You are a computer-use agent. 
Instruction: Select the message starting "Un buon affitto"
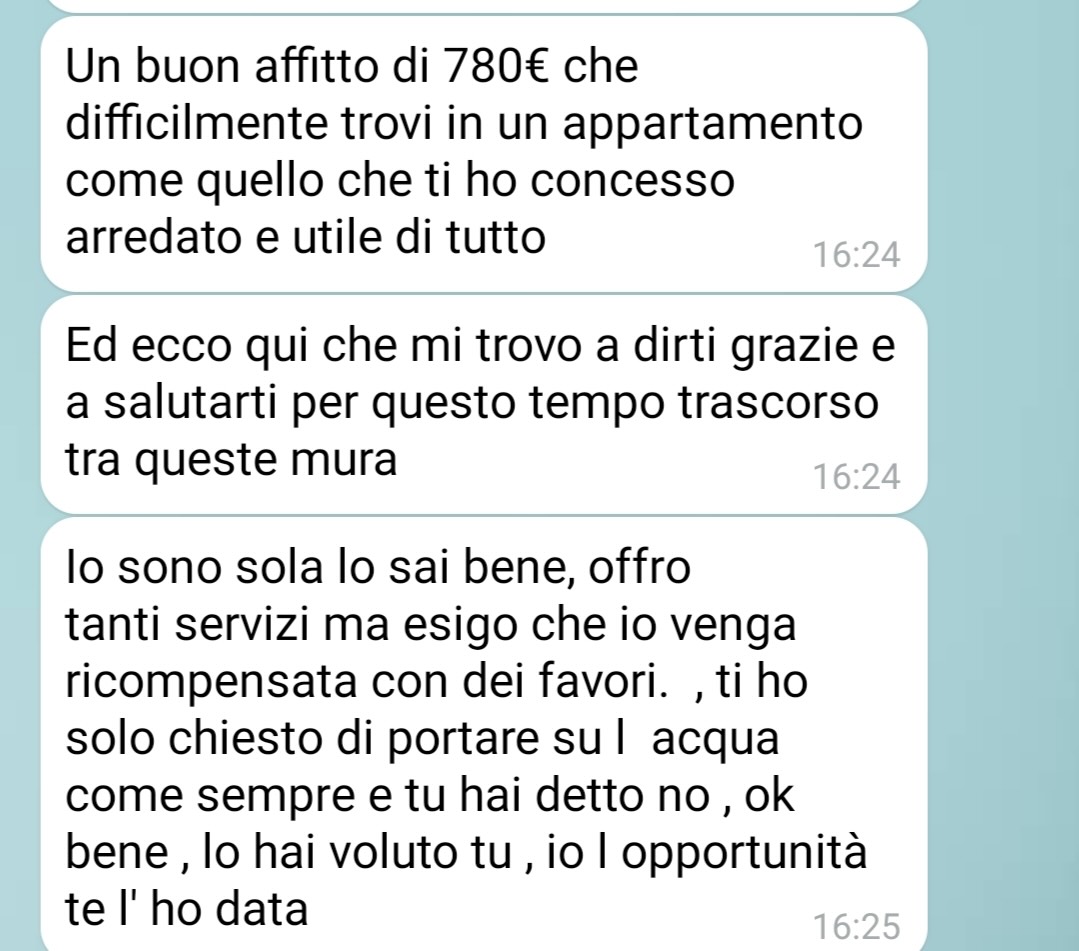coord(484,153)
